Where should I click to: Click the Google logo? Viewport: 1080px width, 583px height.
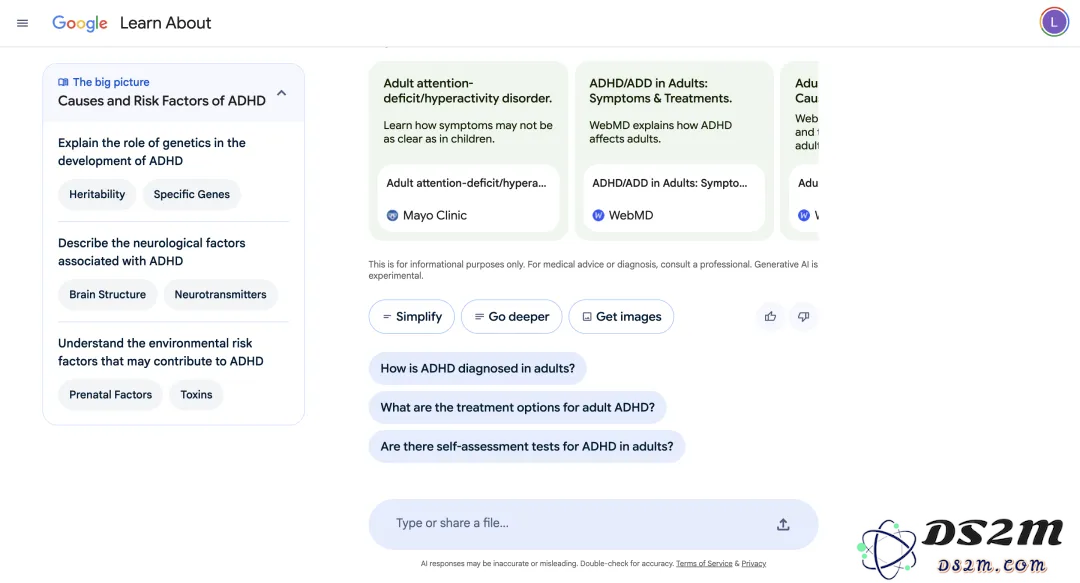[x=80, y=23]
